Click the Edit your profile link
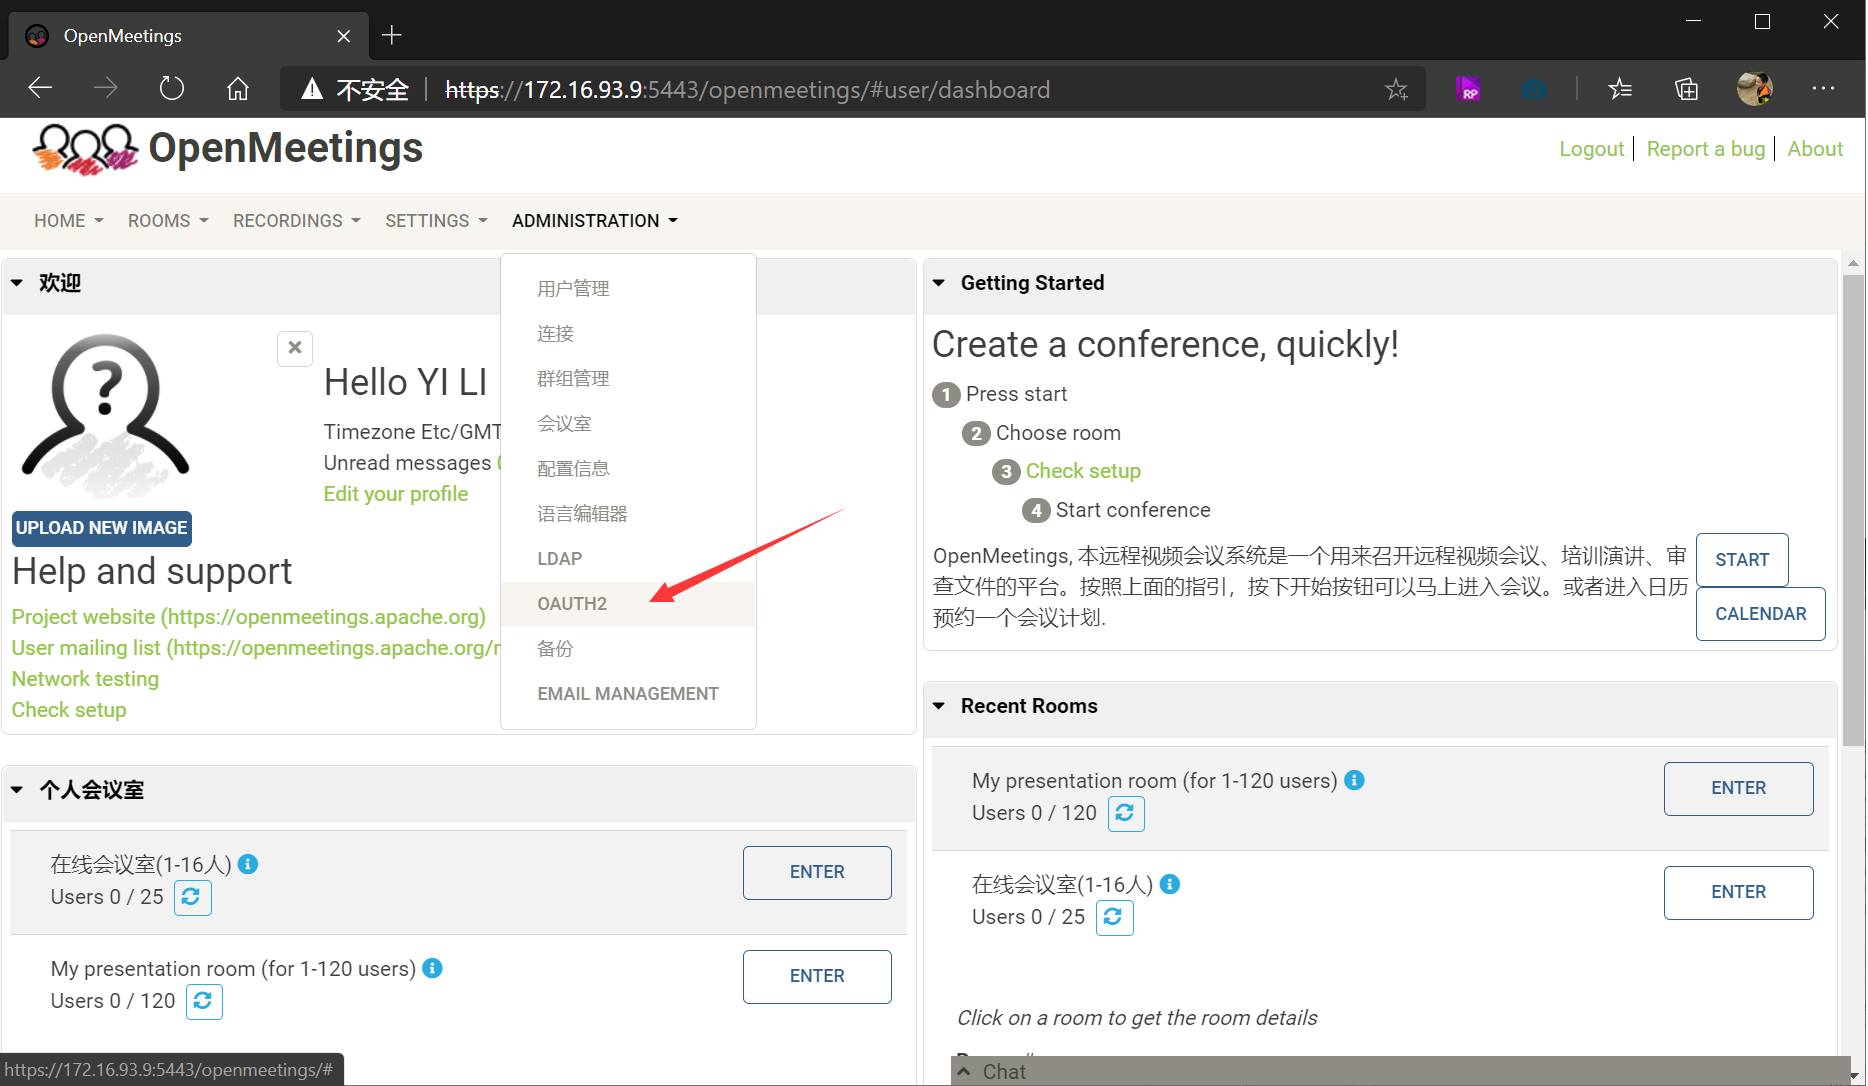Image resolution: width=1868 pixels, height=1086 pixels. click(395, 494)
